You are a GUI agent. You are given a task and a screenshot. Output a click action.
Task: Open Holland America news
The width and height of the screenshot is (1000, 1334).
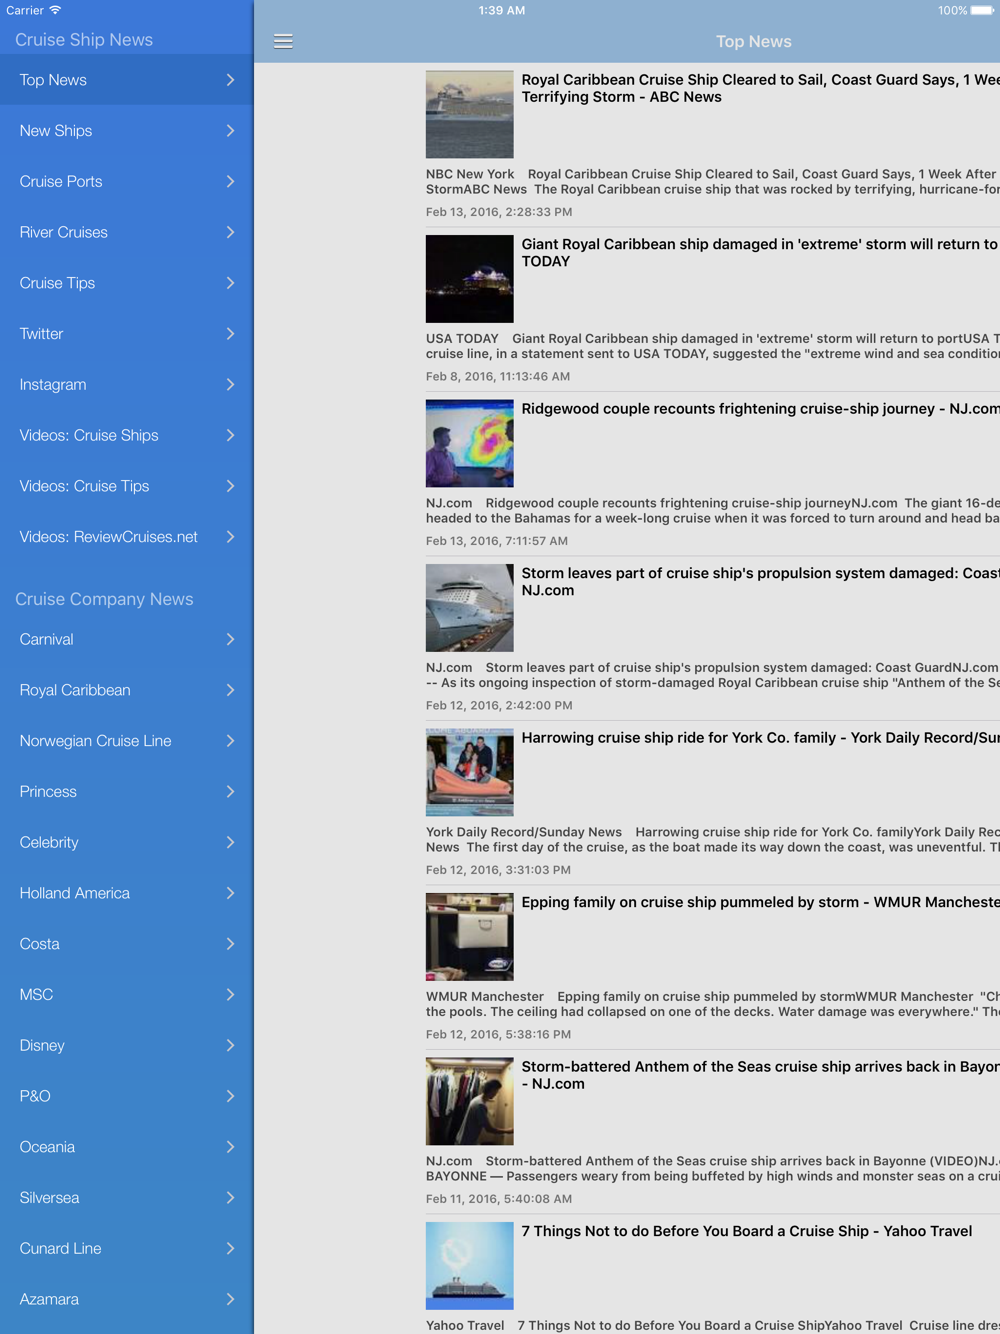[x=127, y=893]
